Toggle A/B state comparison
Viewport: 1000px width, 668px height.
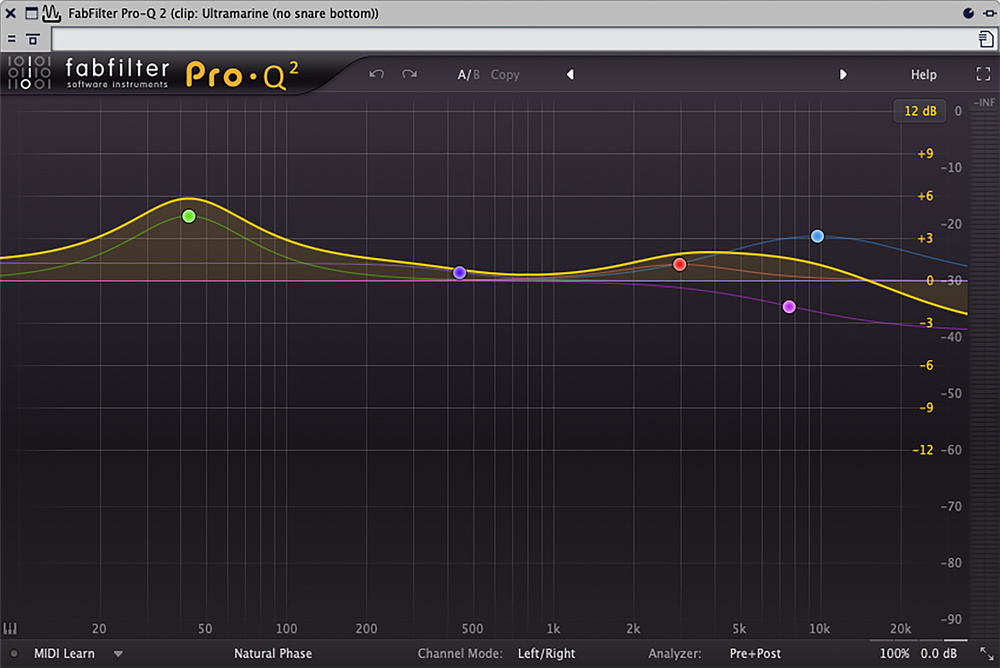coord(468,74)
